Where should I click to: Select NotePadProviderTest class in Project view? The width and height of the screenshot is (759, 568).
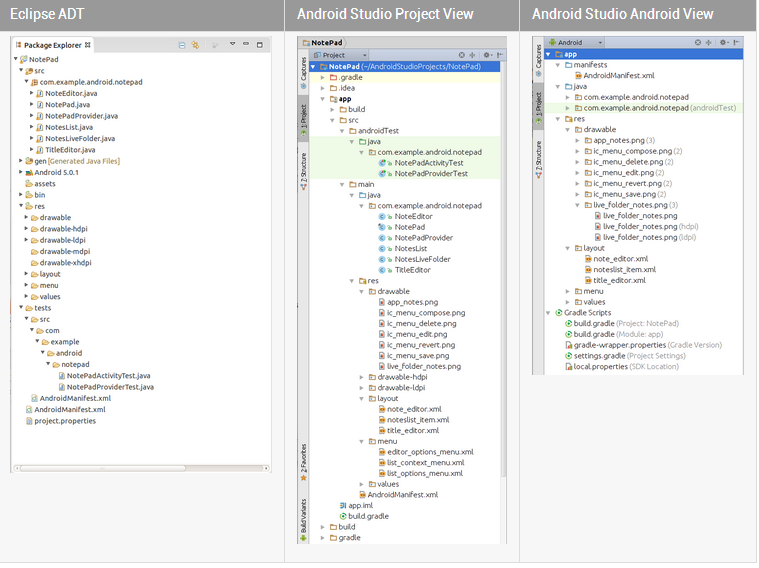tap(431, 174)
